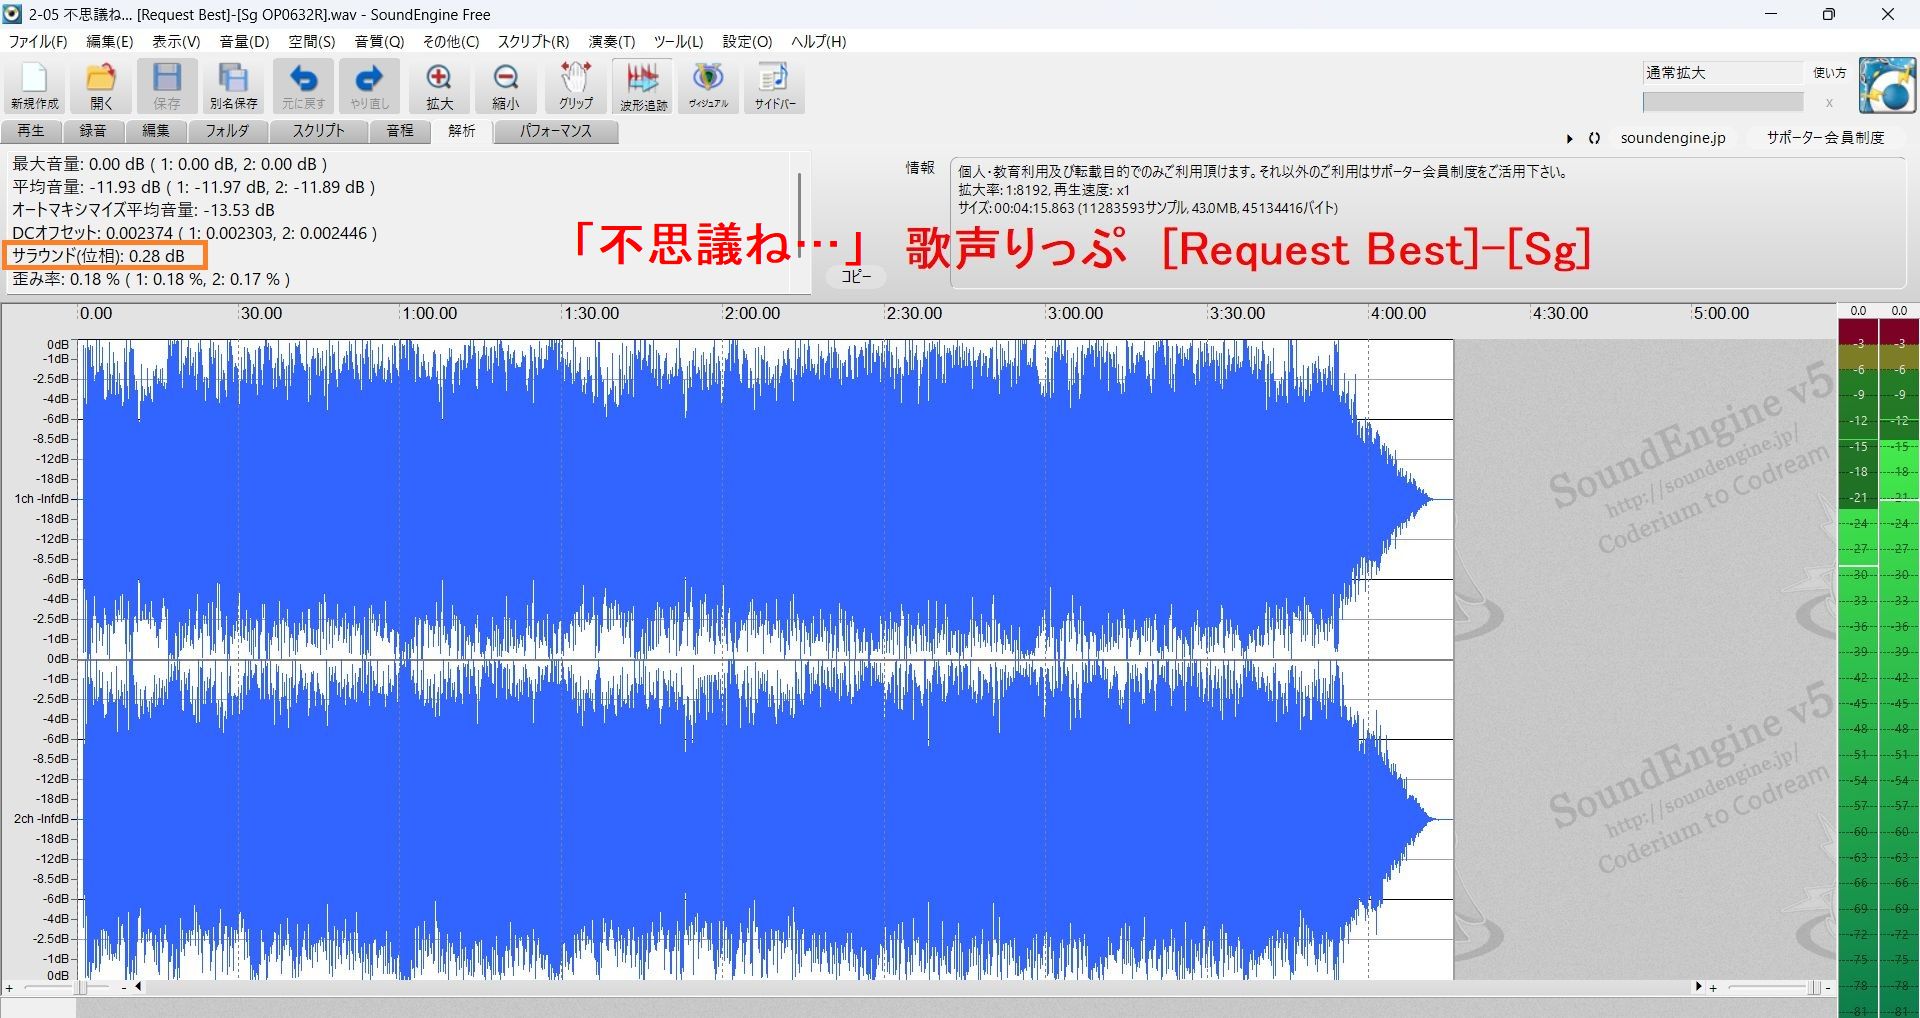Open the 編集(E) menu

click(x=109, y=41)
